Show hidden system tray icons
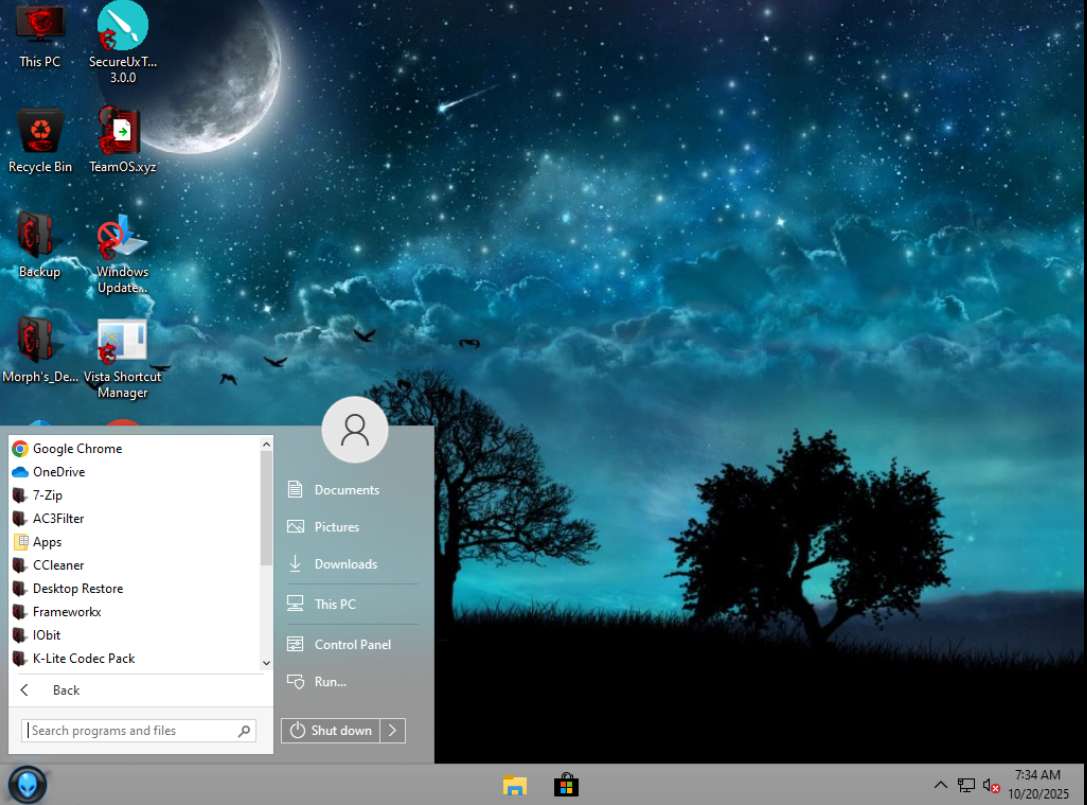The height and width of the screenshot is (805, 1087). pyautogui.click(x=940, y=785)
